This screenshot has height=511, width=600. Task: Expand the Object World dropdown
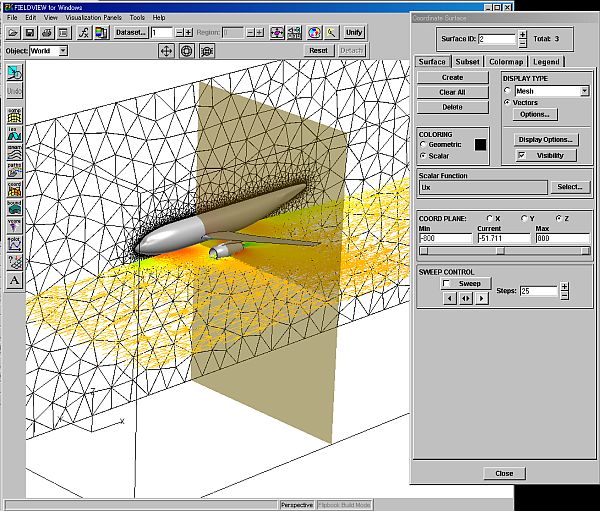pos(62,50)
